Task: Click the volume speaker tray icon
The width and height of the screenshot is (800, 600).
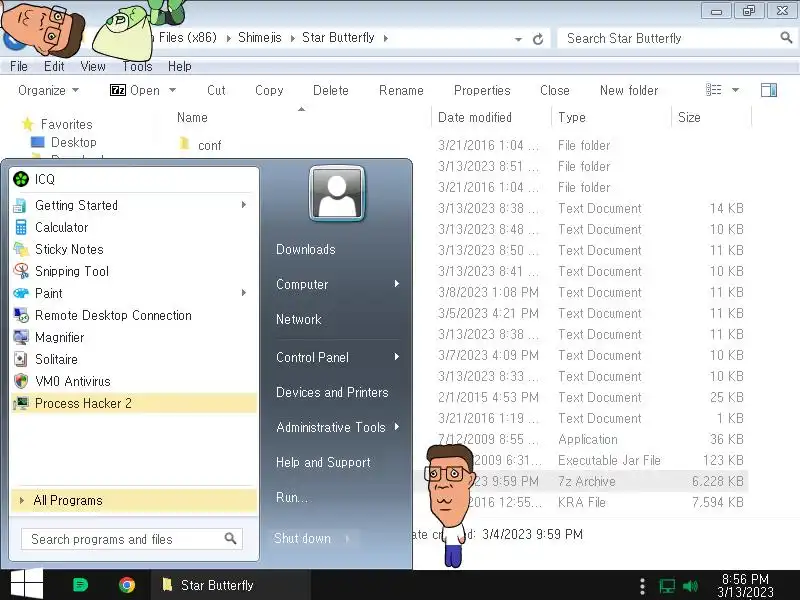Action: (x=690, y=586)
